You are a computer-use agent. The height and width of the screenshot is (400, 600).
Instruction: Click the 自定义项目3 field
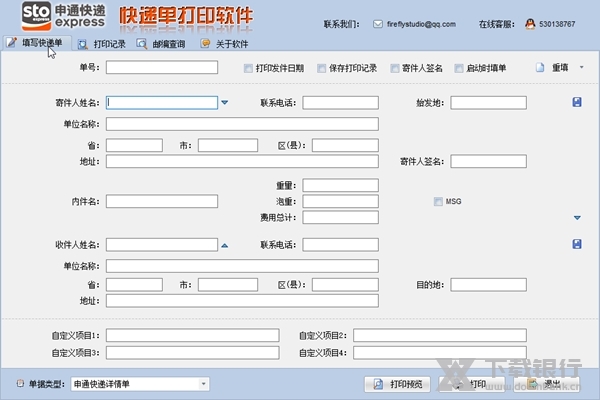click(192, 353)
